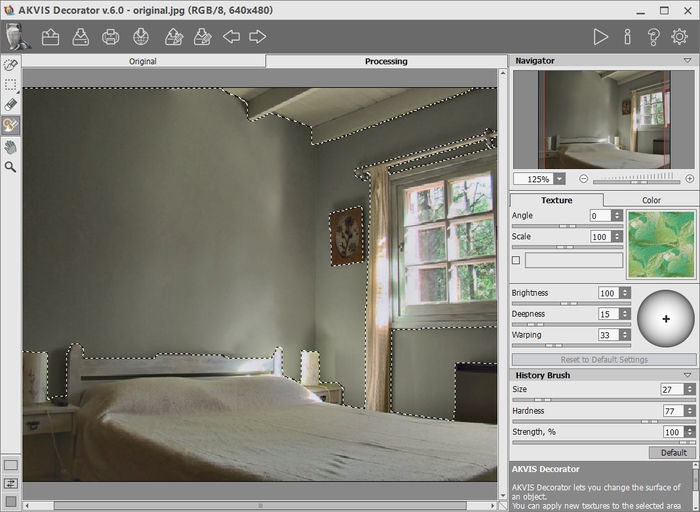The width and height of the screenshot is (700, 512).
Task: Toggle the top view-mode icon at the bottom left
Action: point(11,465)
